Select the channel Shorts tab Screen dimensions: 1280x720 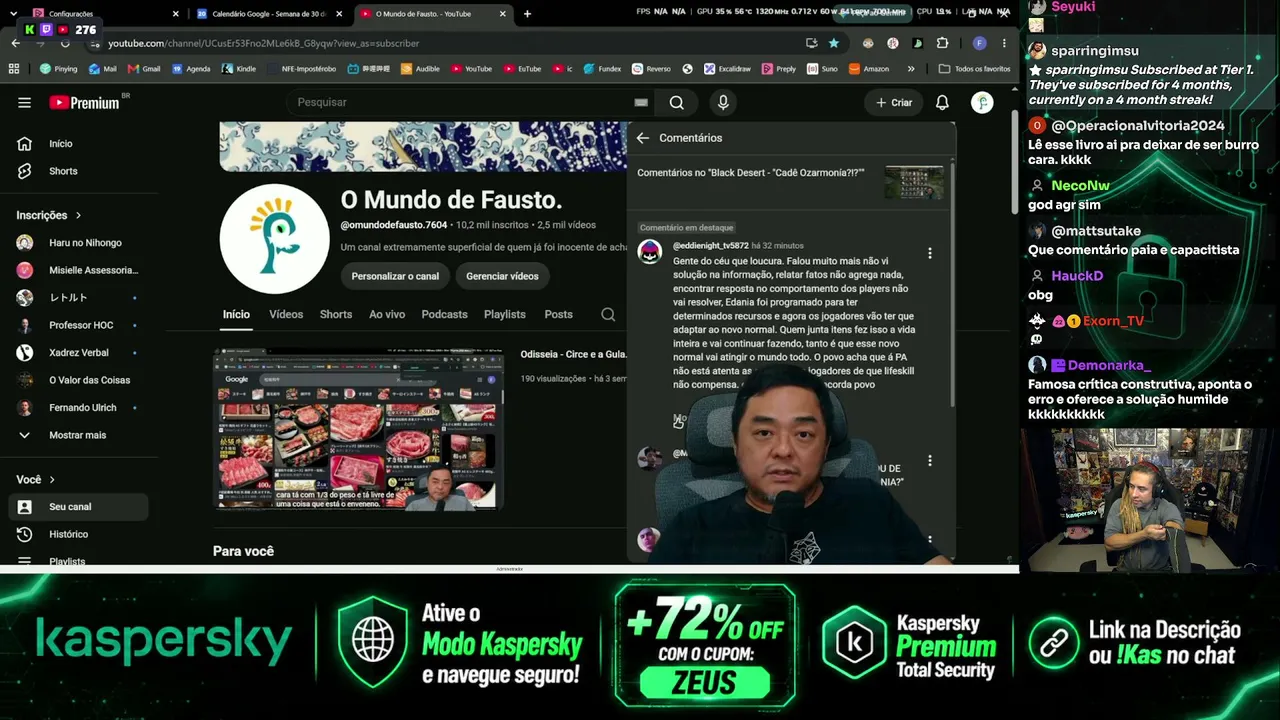tap(336, 314)
